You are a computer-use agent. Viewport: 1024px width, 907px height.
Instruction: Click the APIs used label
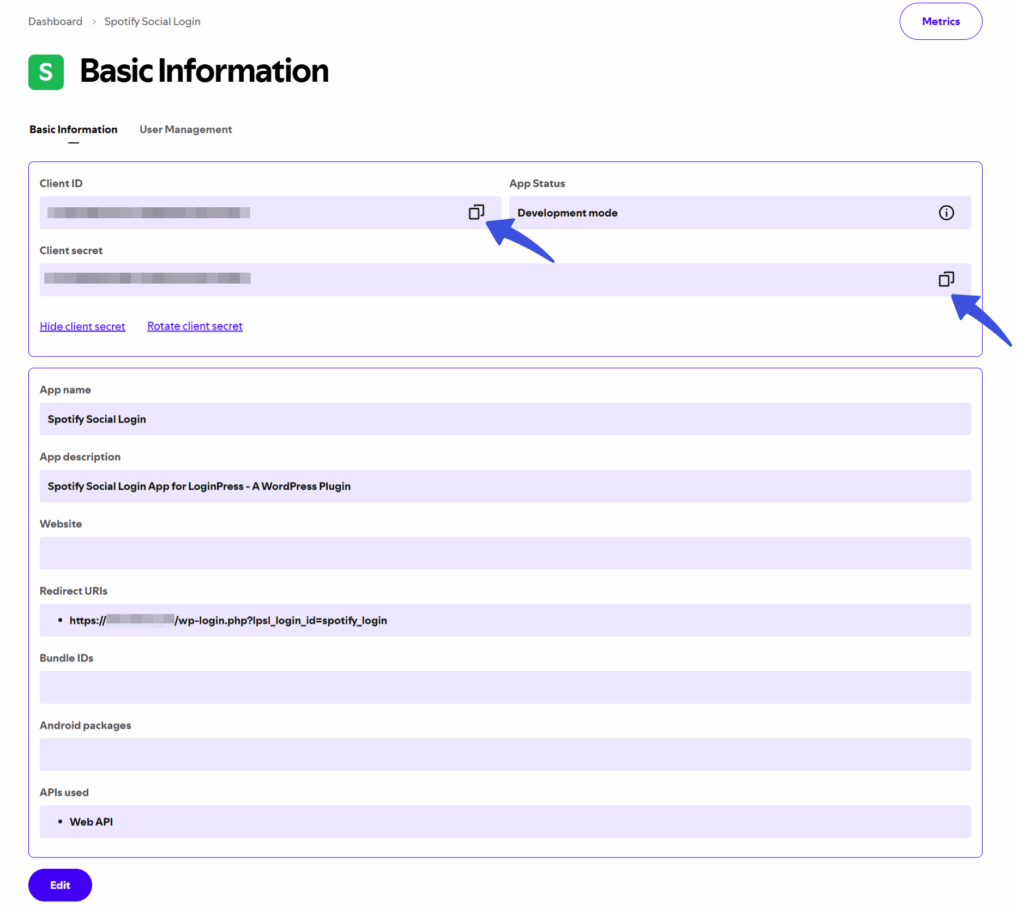click(64, 793)
